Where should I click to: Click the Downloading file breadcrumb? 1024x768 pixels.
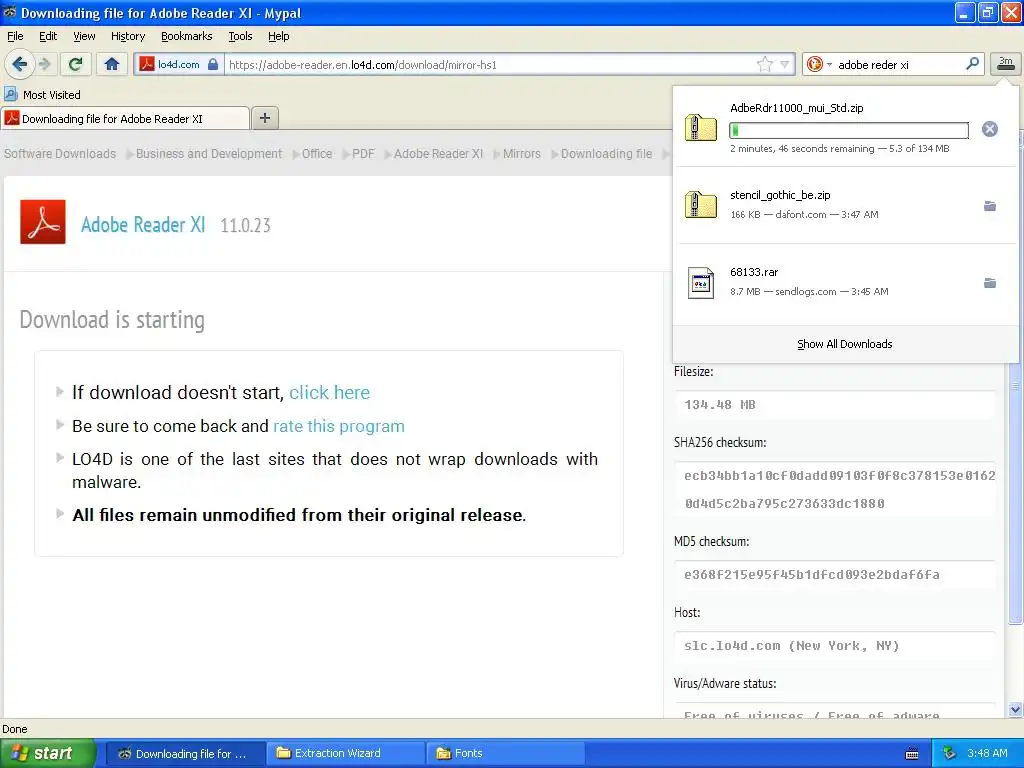point(606,153)
